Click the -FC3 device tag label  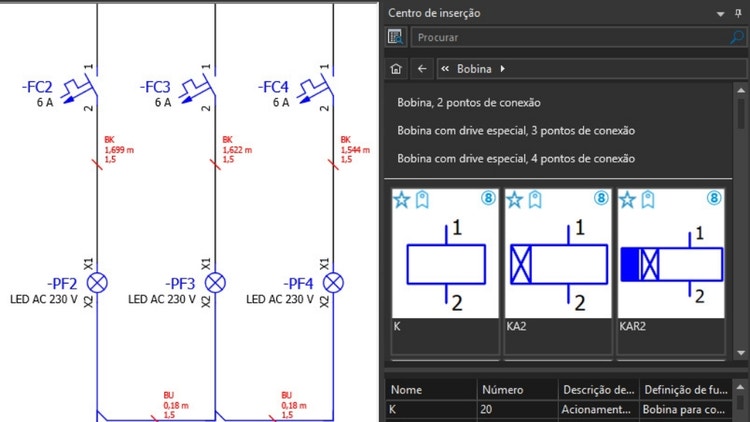(155, 87)
